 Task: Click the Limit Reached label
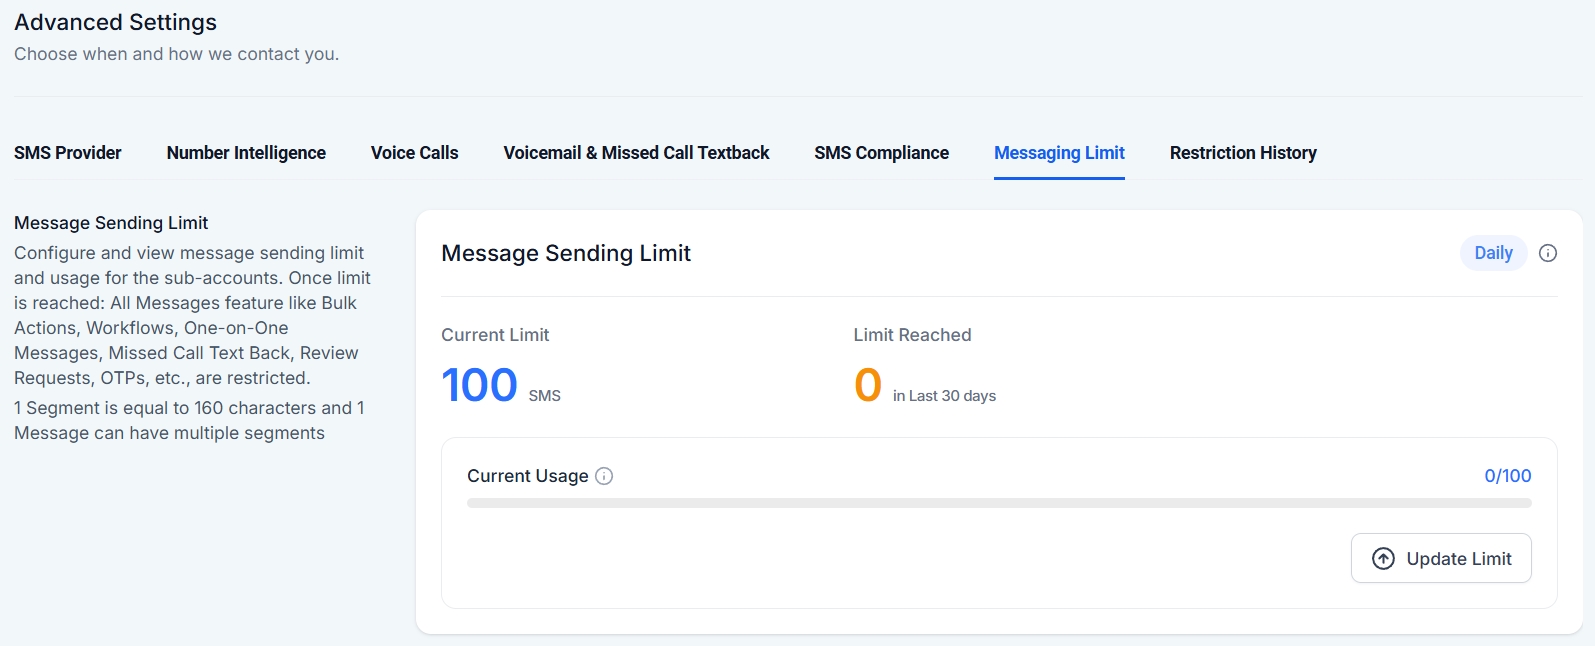click(x=912, y=335)
